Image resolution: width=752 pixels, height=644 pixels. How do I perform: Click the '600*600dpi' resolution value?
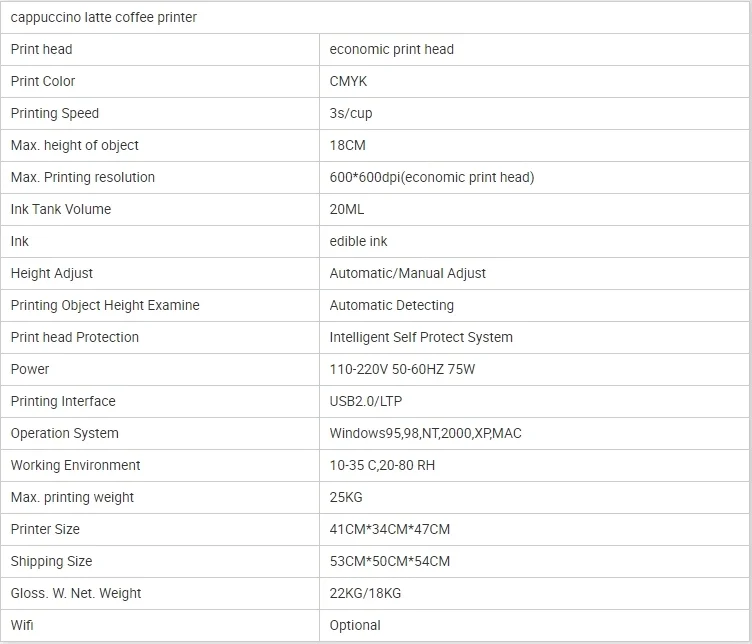pyautogui.click(x=432, y=177)
